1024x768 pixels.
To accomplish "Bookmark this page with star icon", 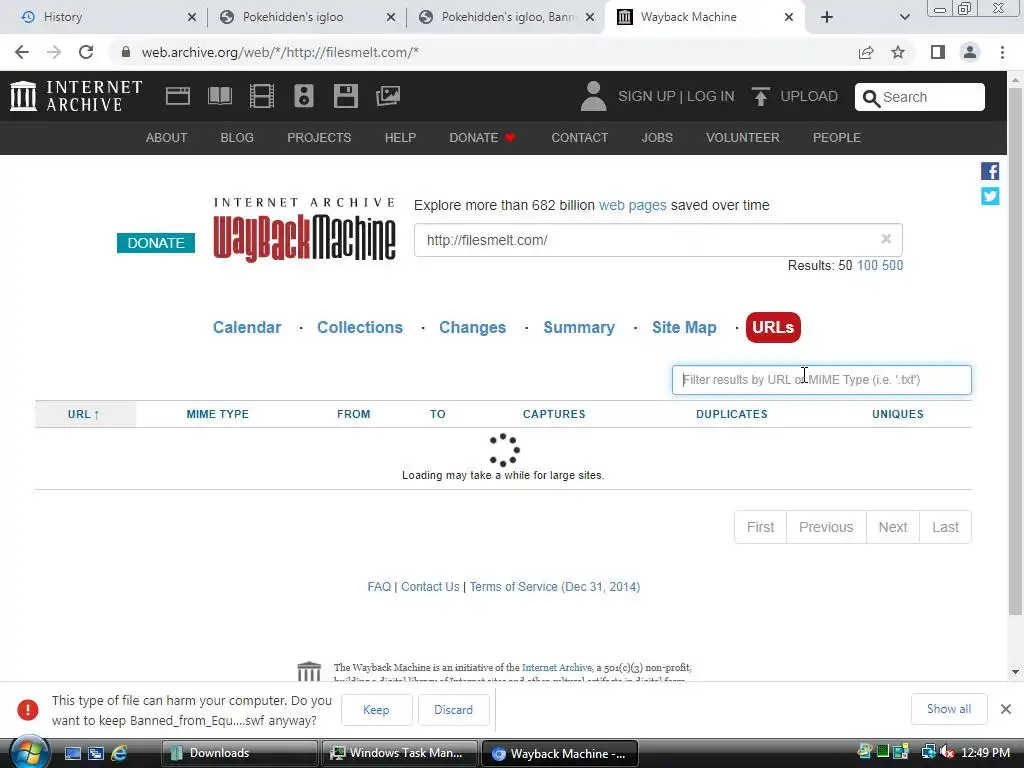I will 898,52.
